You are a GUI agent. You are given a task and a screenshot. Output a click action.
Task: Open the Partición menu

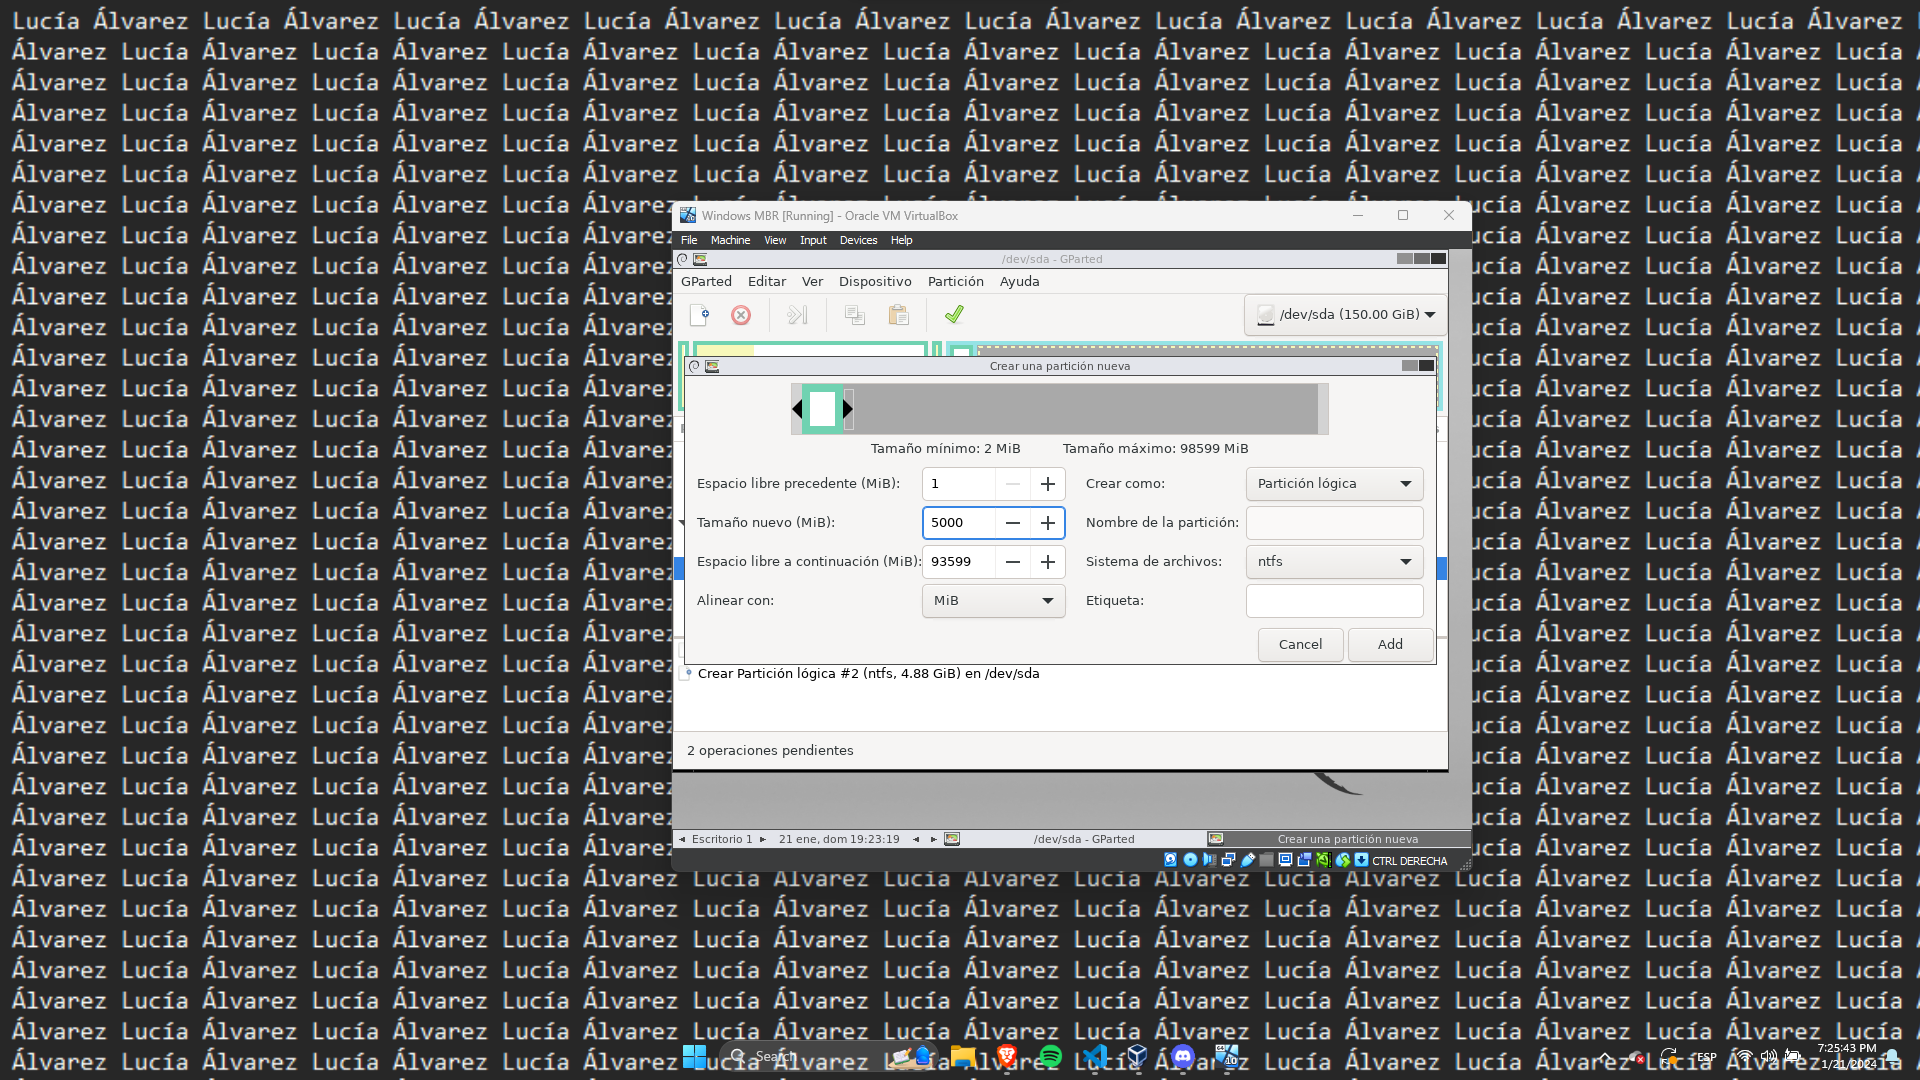[x=955, y=282]
